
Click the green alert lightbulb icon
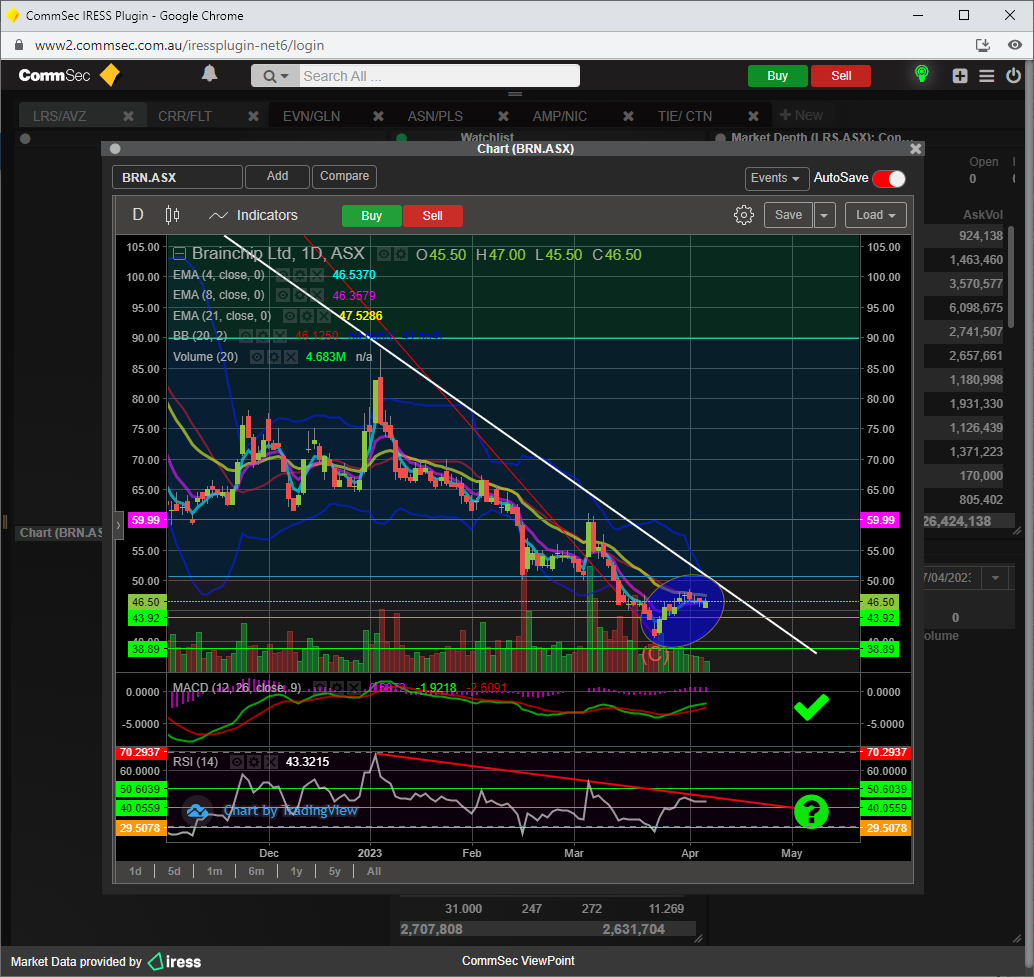click(922, 74)
